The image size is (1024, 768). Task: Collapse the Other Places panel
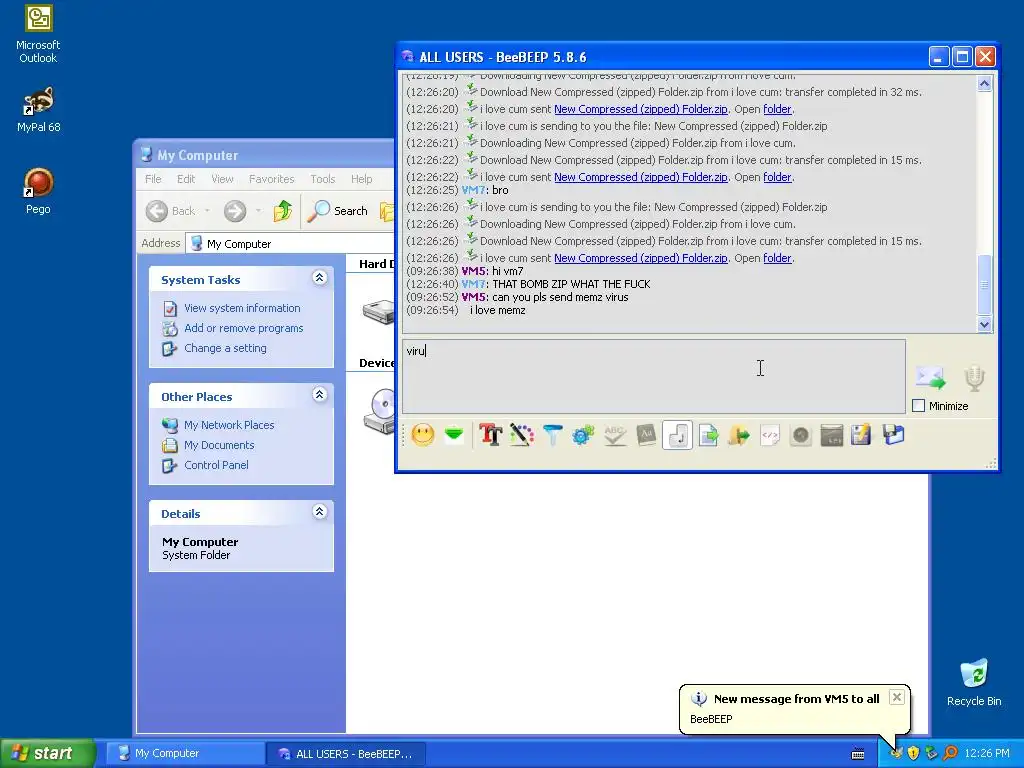coord(319,395)
